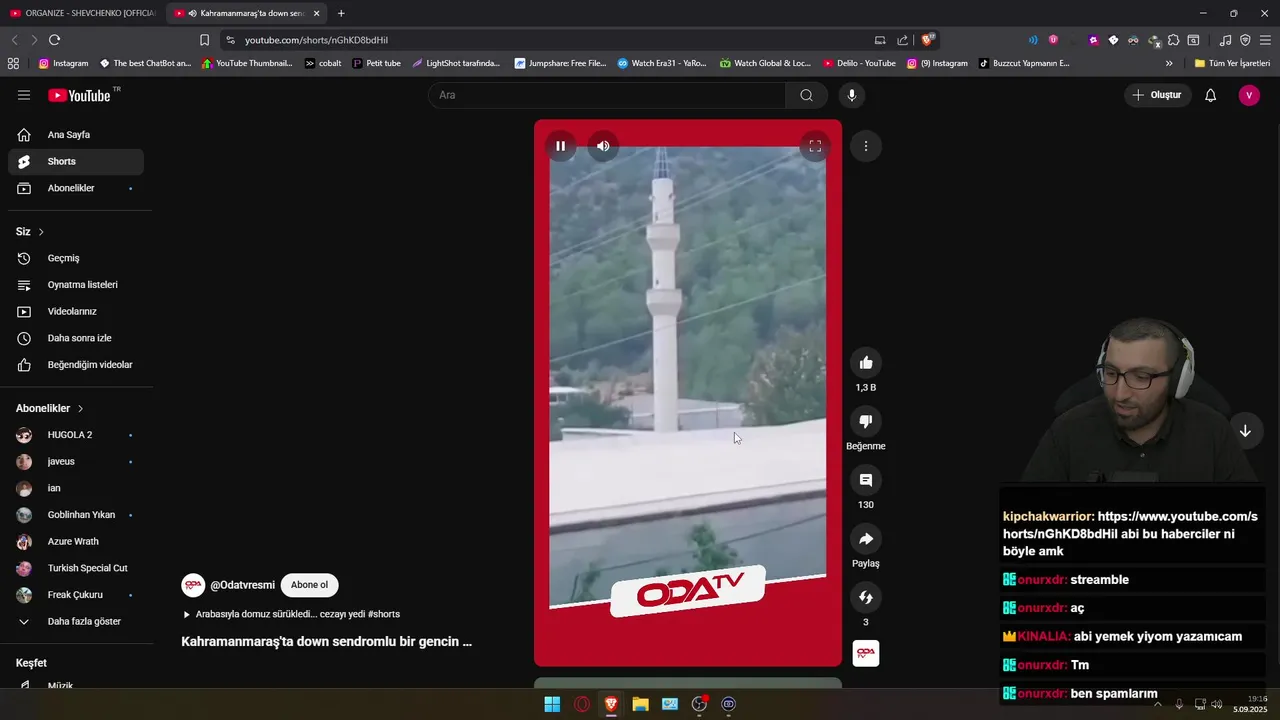Open the Petit tube bookmark
Screen dimensions: 1280x720
(376, 63)
